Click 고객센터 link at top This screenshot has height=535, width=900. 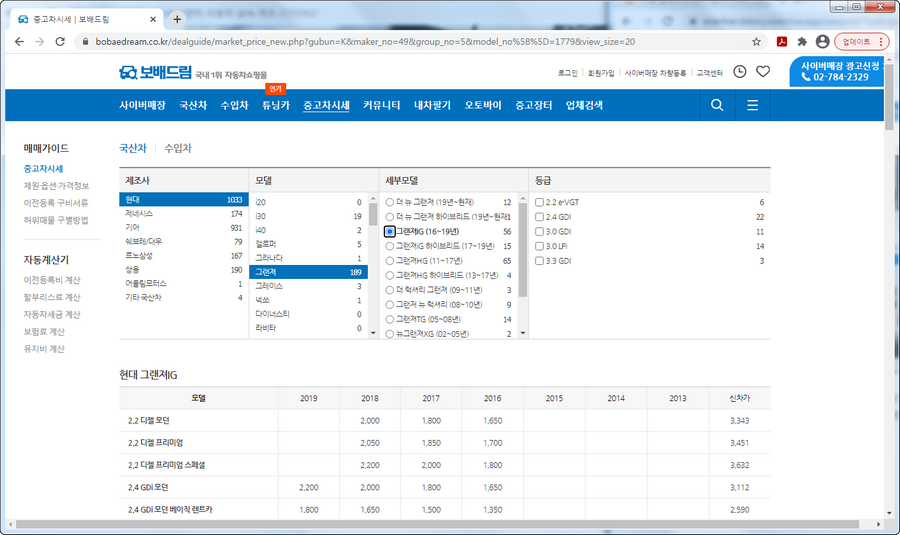(x=709, y=73)
